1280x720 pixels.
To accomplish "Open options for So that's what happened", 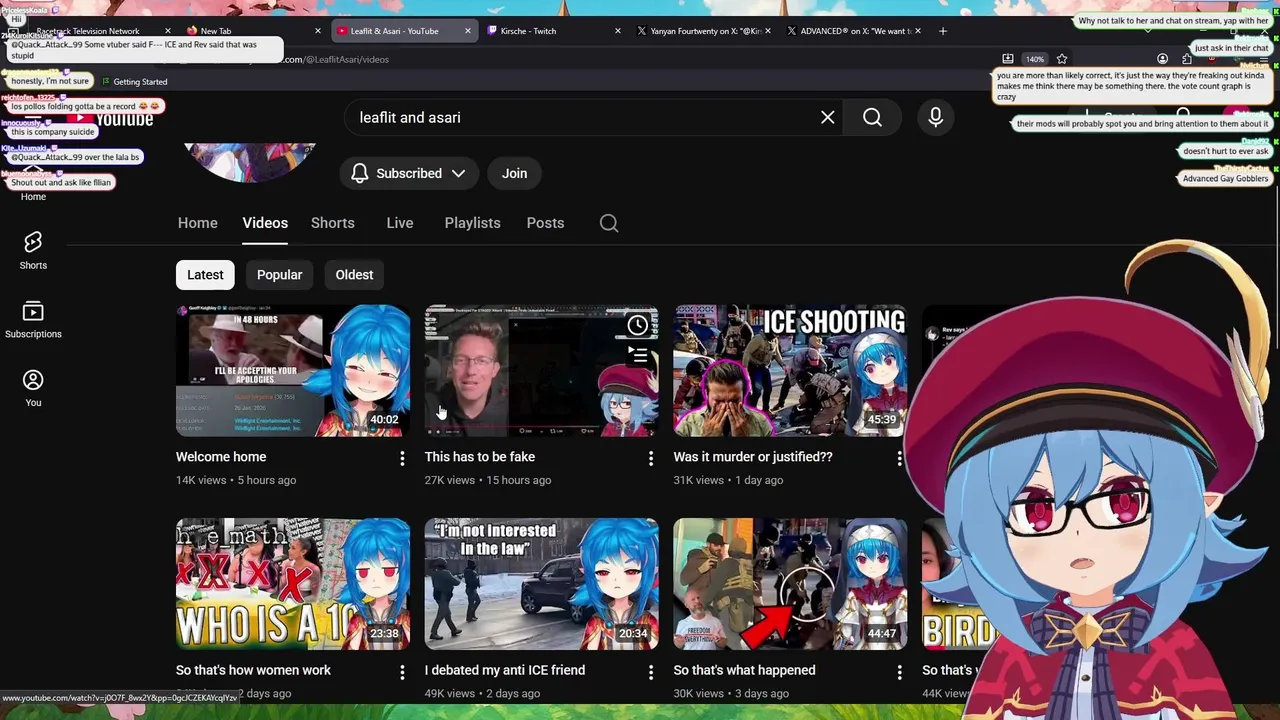I will click(x=899, y=672).
